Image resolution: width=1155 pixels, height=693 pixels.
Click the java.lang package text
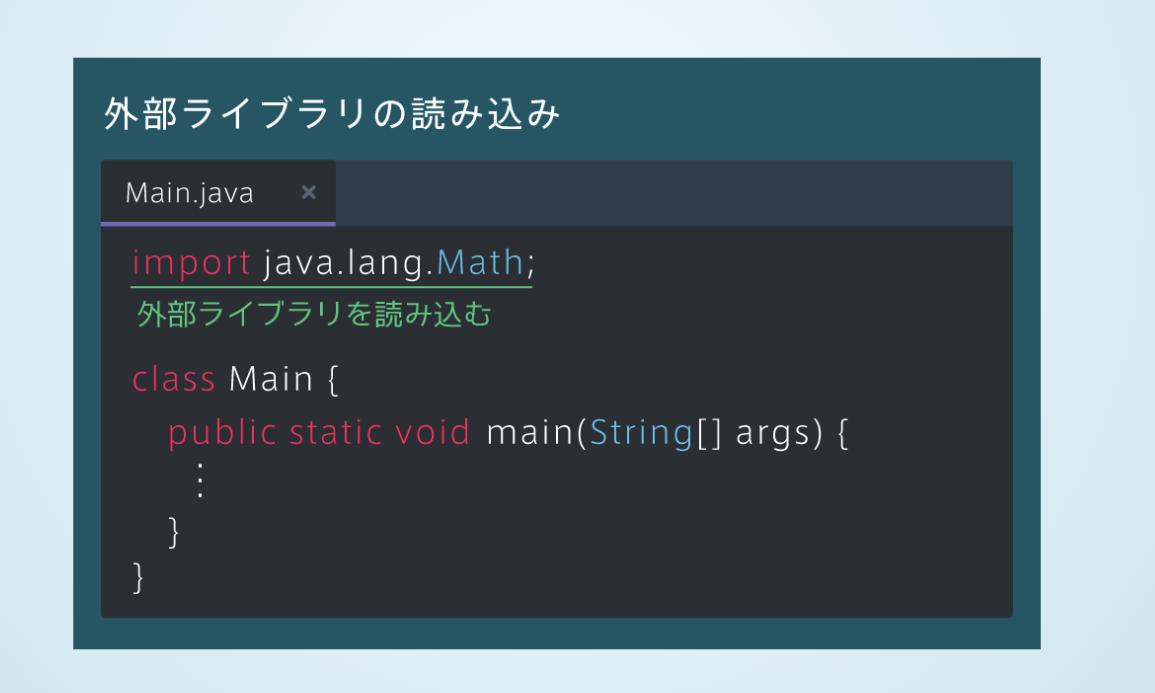pyautogui.click(x=344, y=264)
